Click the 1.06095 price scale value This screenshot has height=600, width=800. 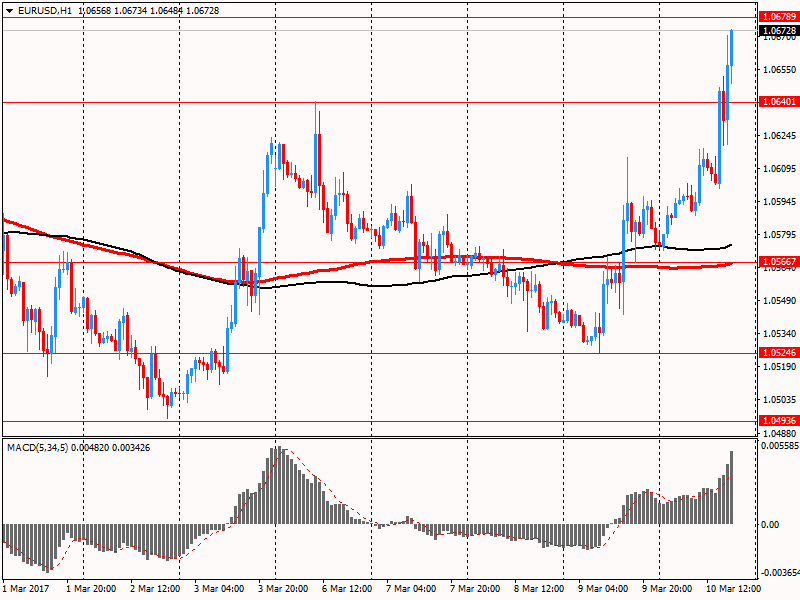tap(780, 169)
